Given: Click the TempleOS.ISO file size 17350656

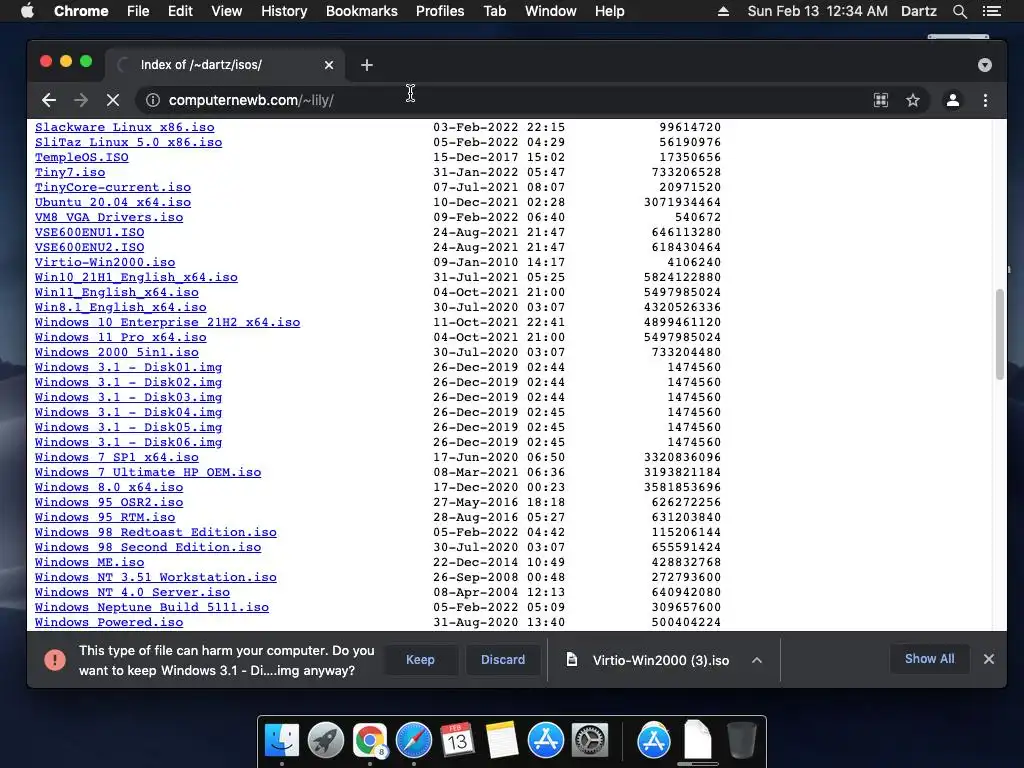Looking at the screenshot, I should click(x=690, y=157).
